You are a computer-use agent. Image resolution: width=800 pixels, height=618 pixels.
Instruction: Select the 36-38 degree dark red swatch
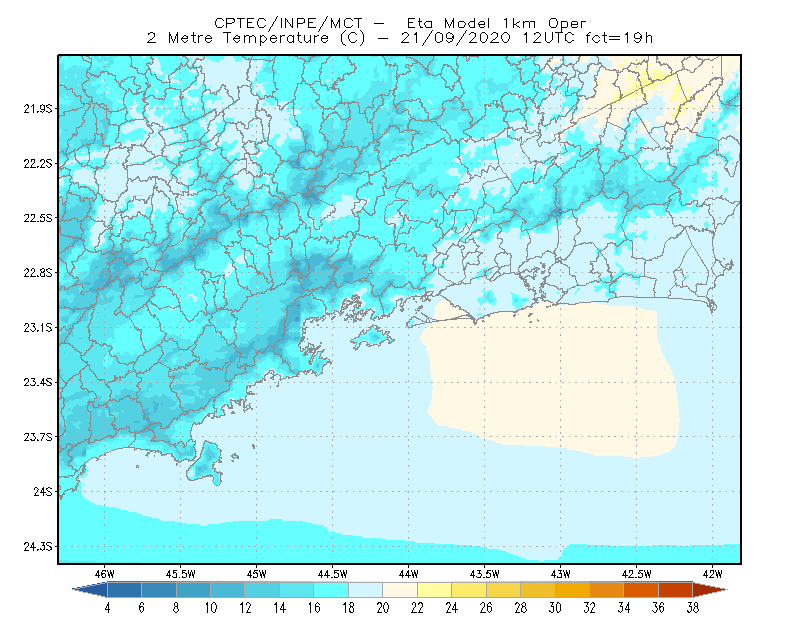click(x=675, y=590)
